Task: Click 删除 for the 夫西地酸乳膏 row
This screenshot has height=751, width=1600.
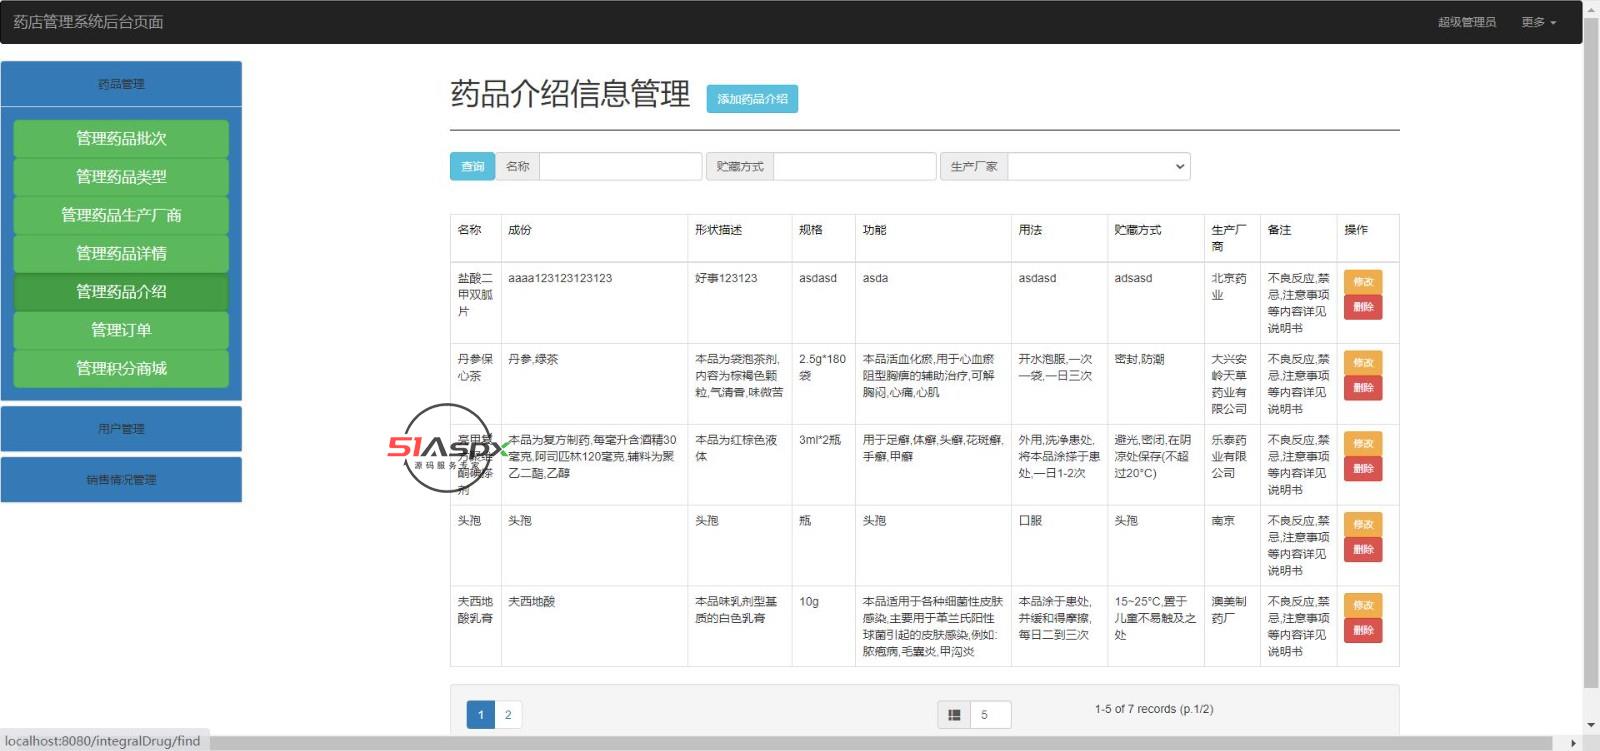Action: pyautogui.click(x=1363, y=631)
